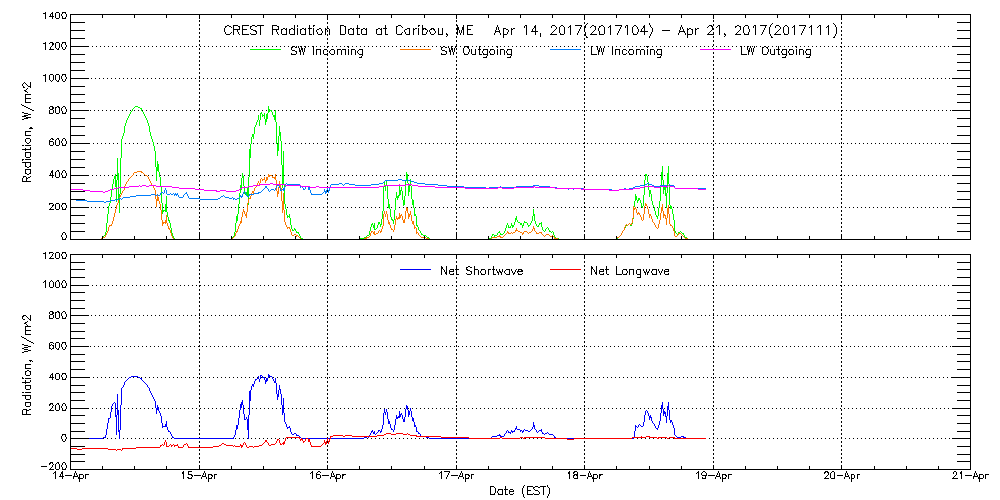Select the Net Longwave legend label
Viewport: 1000px width, 500px height.
tap(631, 271)
